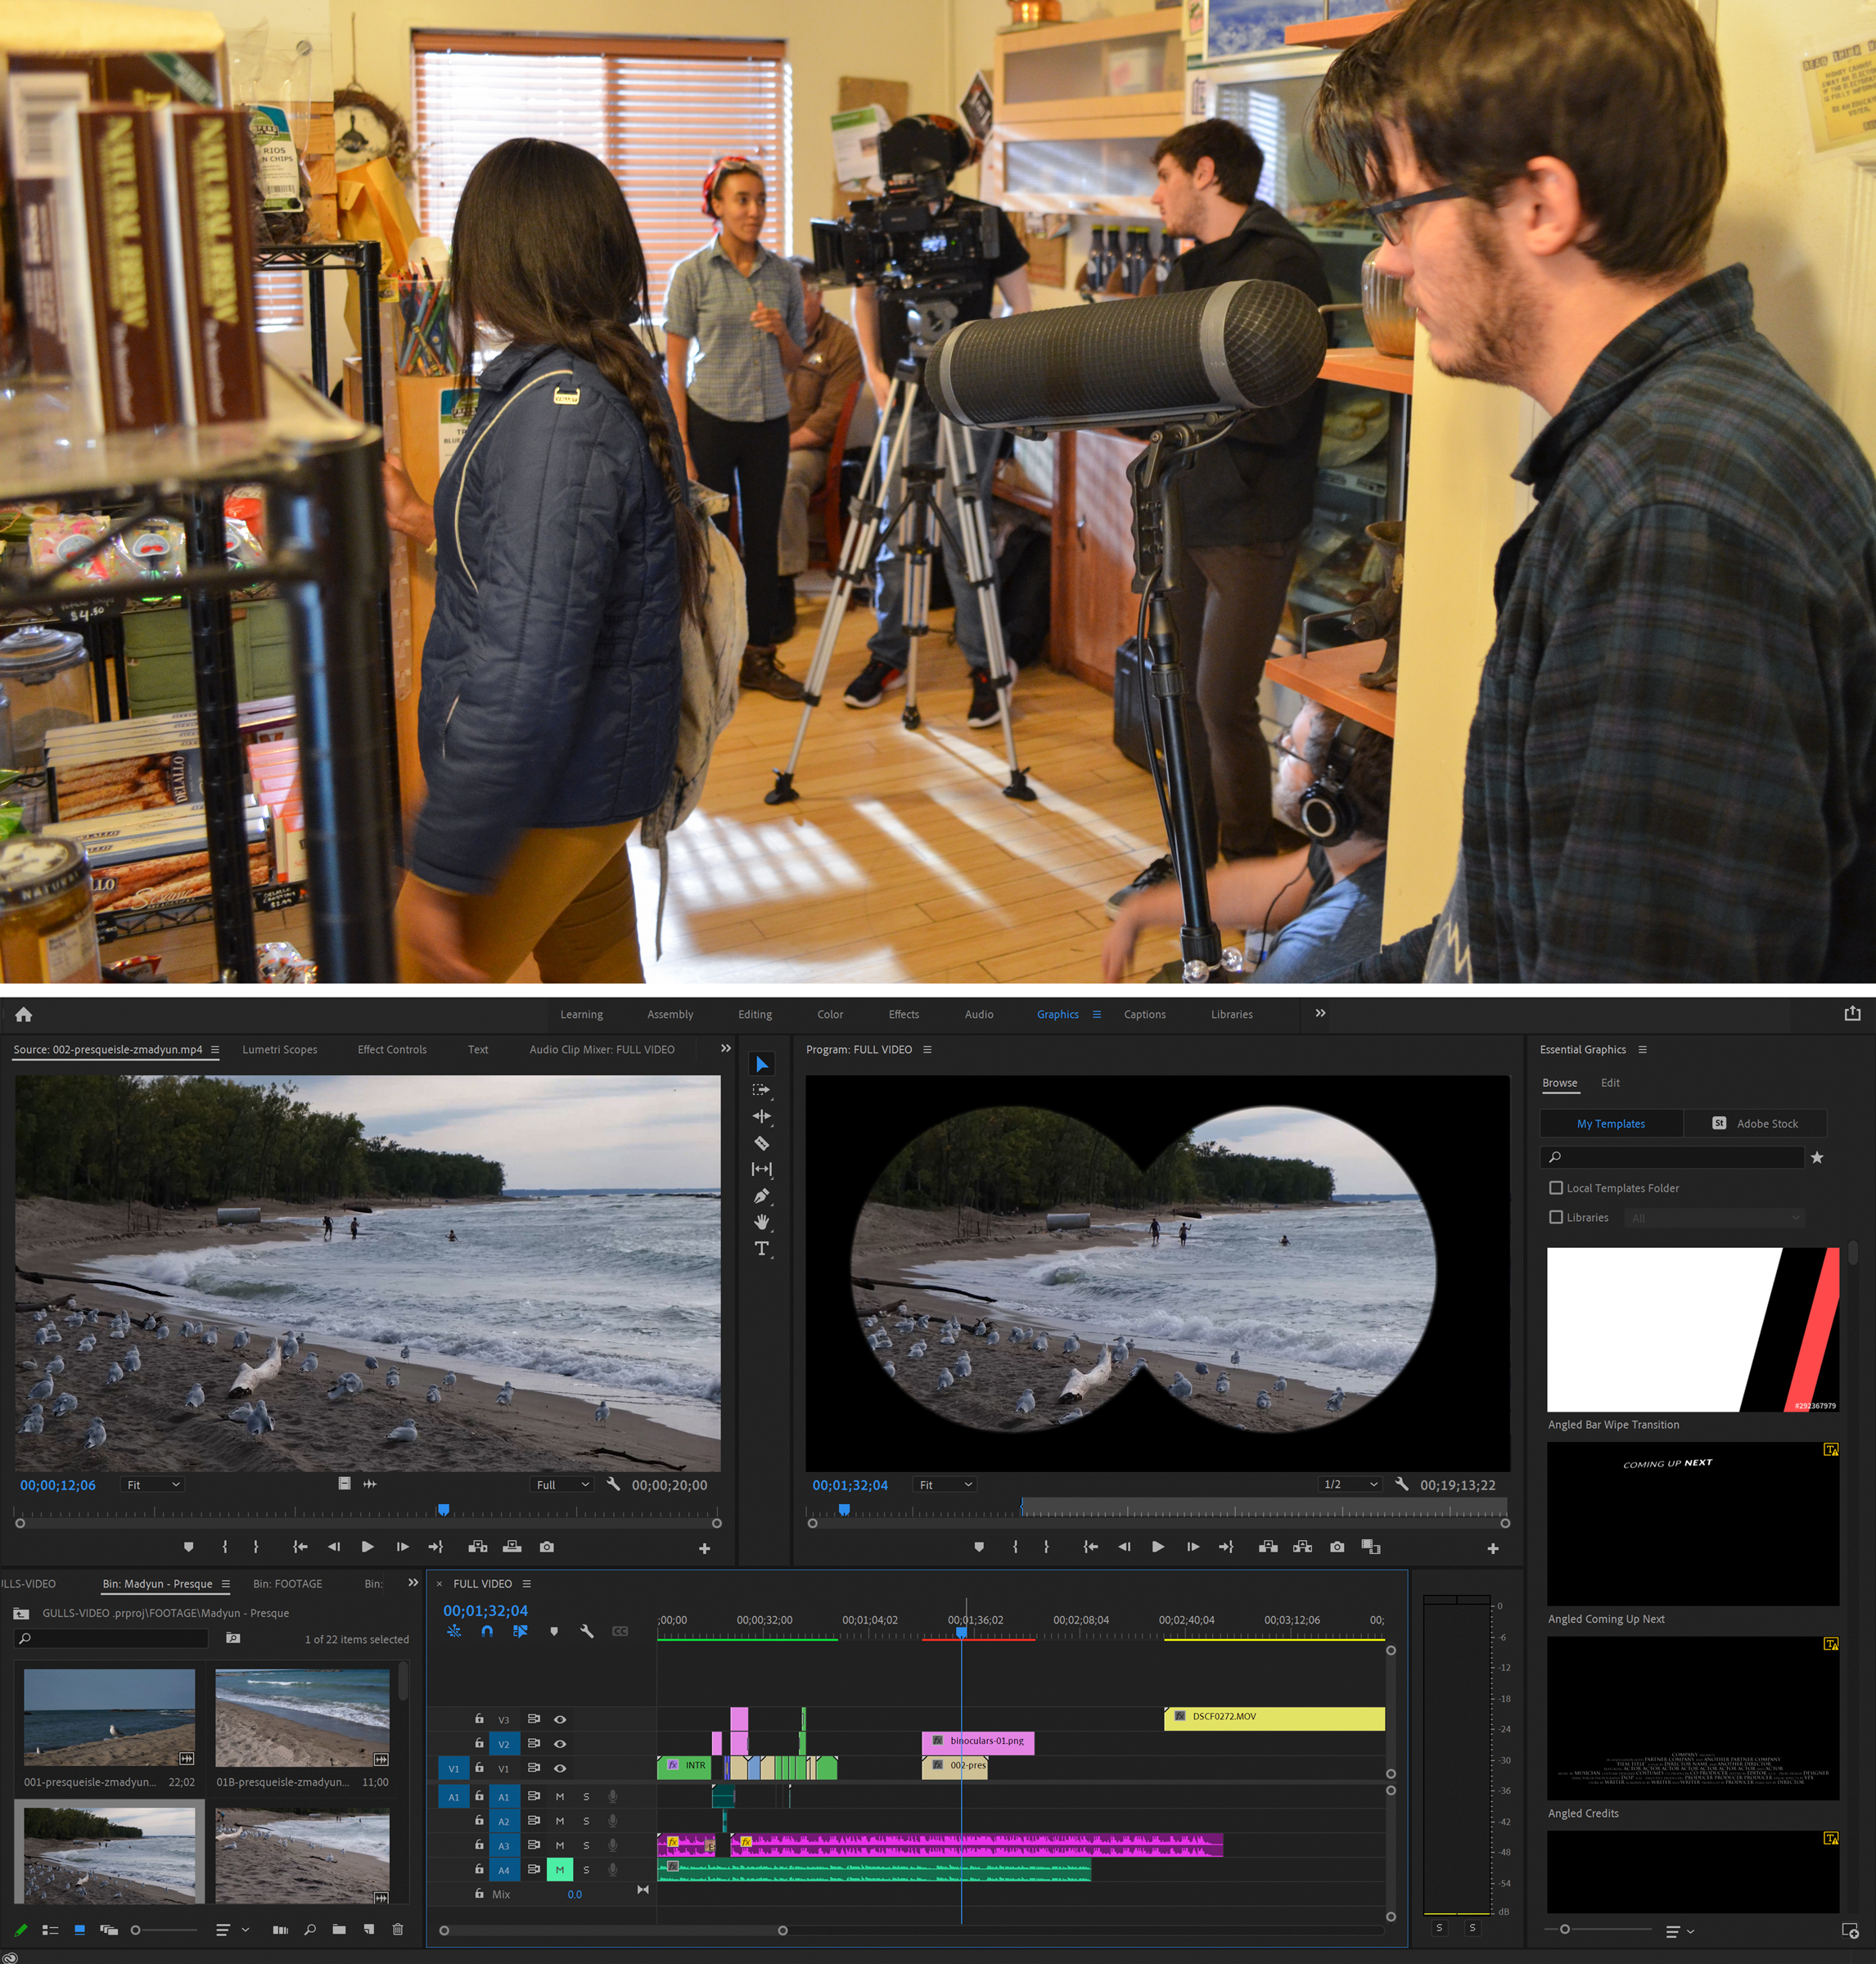Unmute track A4
The height and width of the screenshot is (1964, 1876).
pos(560,1869)
